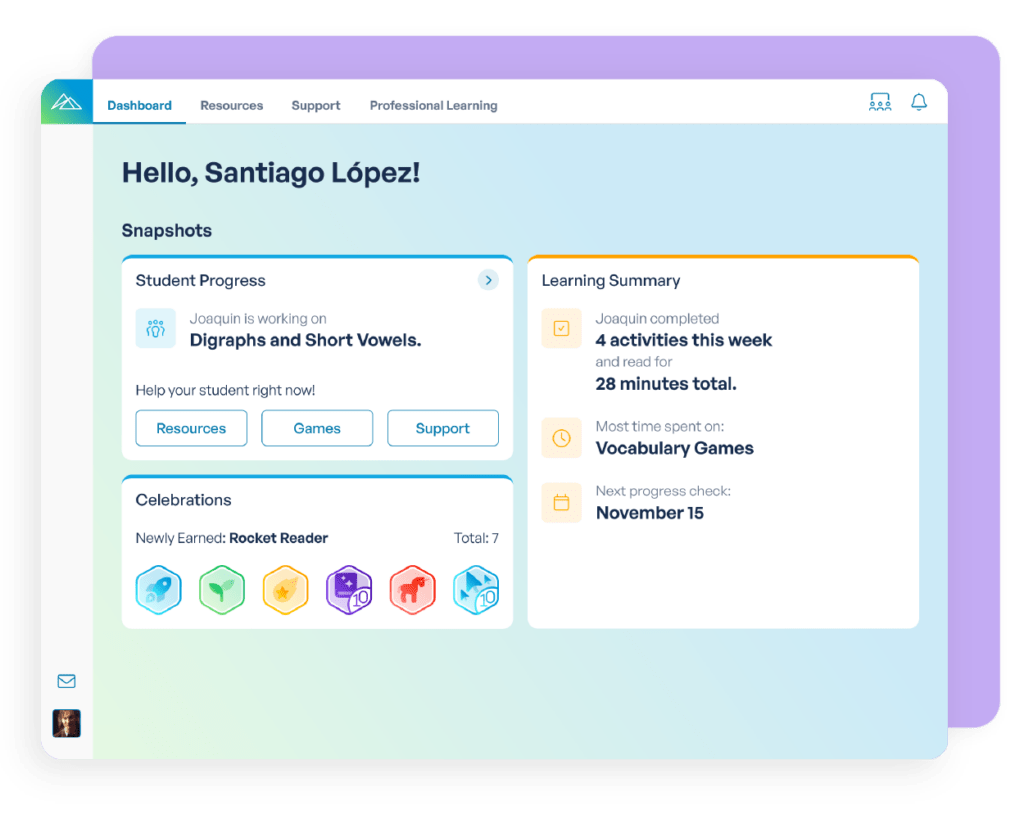
Task: Open notifications via the bell icon
Action: 918,101
